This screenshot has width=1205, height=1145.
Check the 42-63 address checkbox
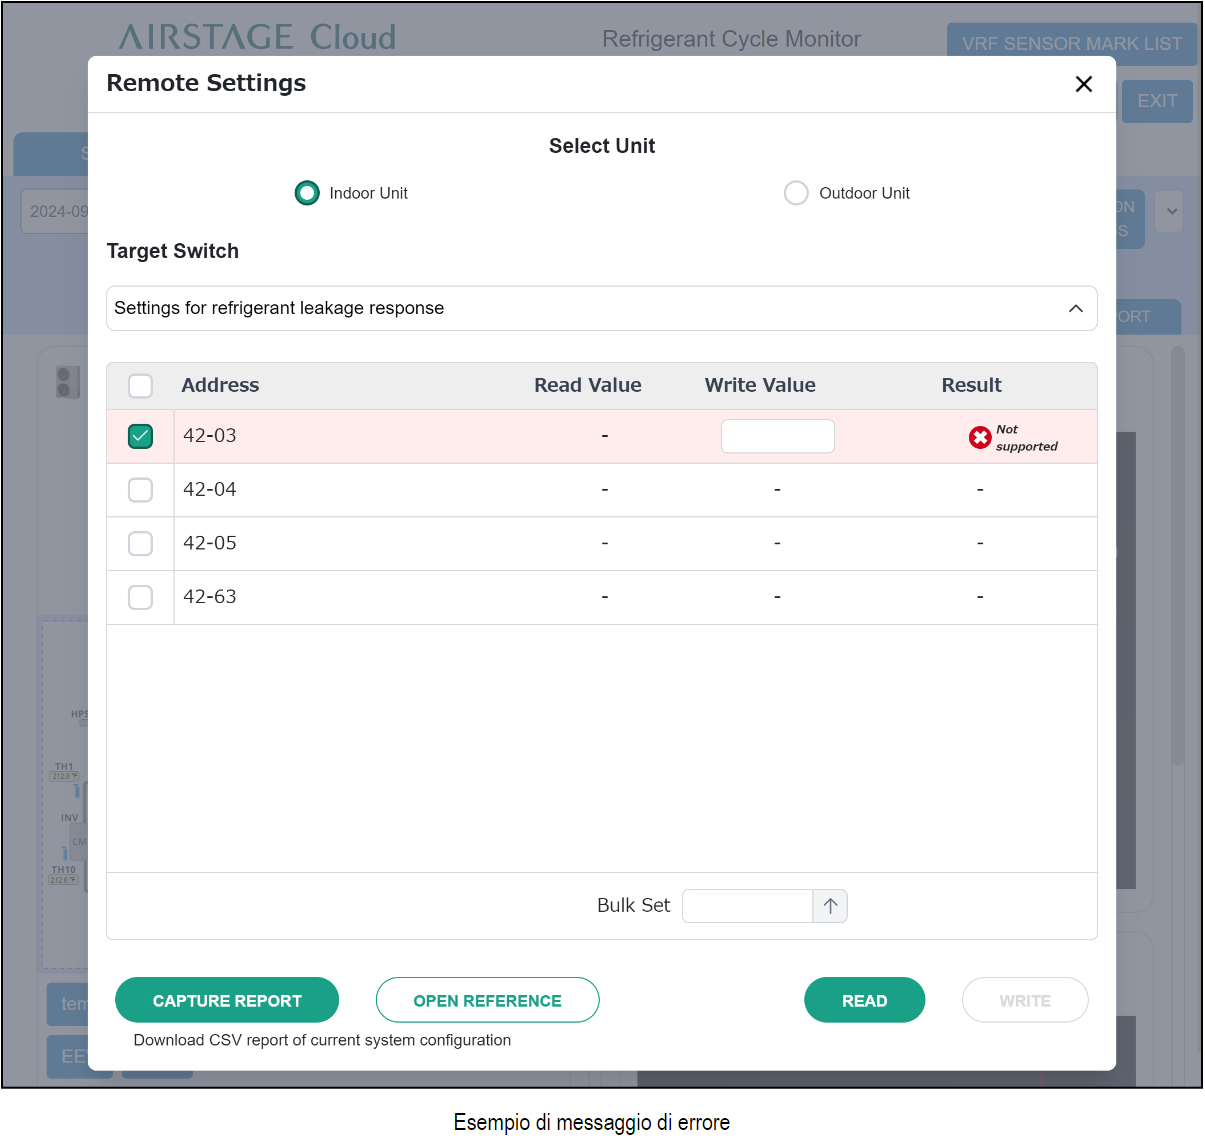tap(141, 597)
